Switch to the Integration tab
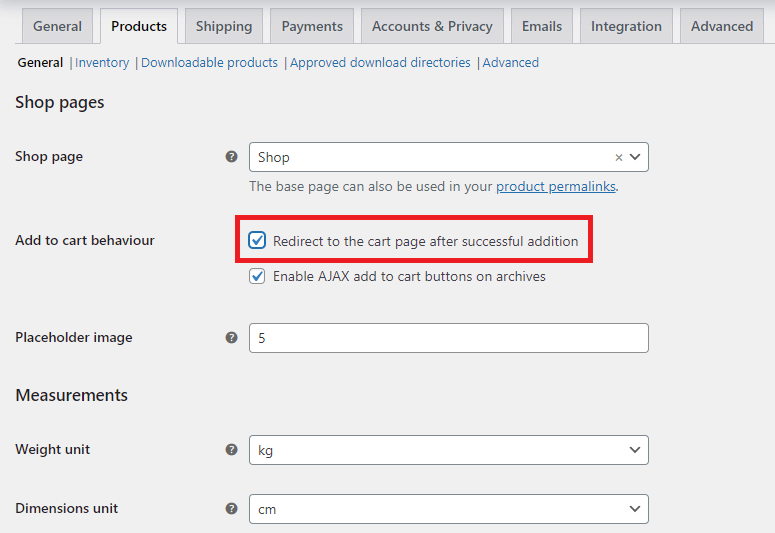Screen dimensions: 775x533 [626, 26]
